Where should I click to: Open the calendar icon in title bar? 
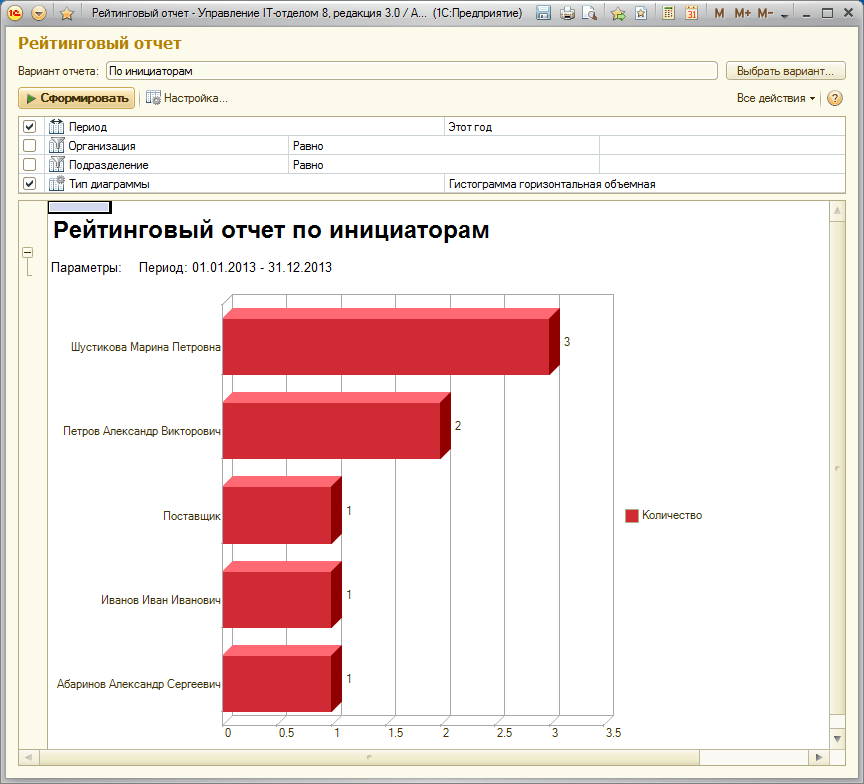click(690, 14)
